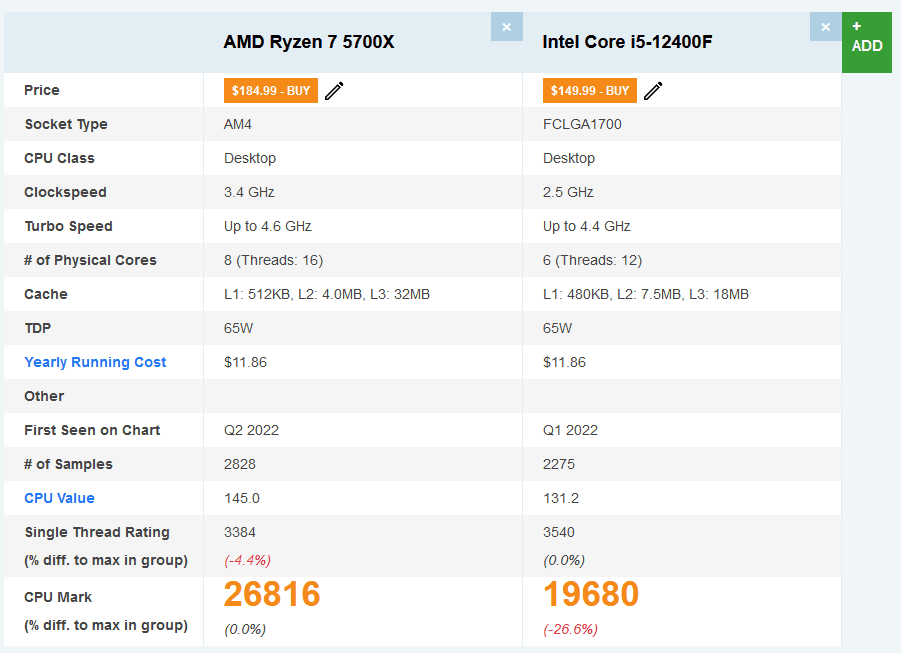The image size is (901, 653).
Task: Click the 2828 samples value
Action: click(240, 464)
